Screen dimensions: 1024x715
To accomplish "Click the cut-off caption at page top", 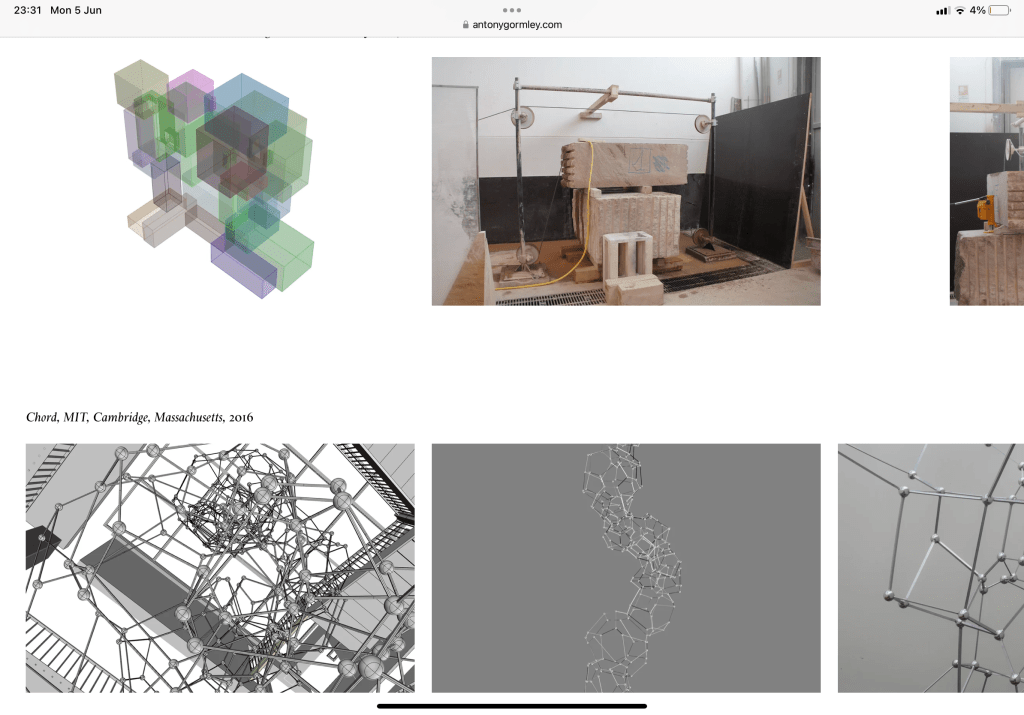I will (x=300, y=37).
